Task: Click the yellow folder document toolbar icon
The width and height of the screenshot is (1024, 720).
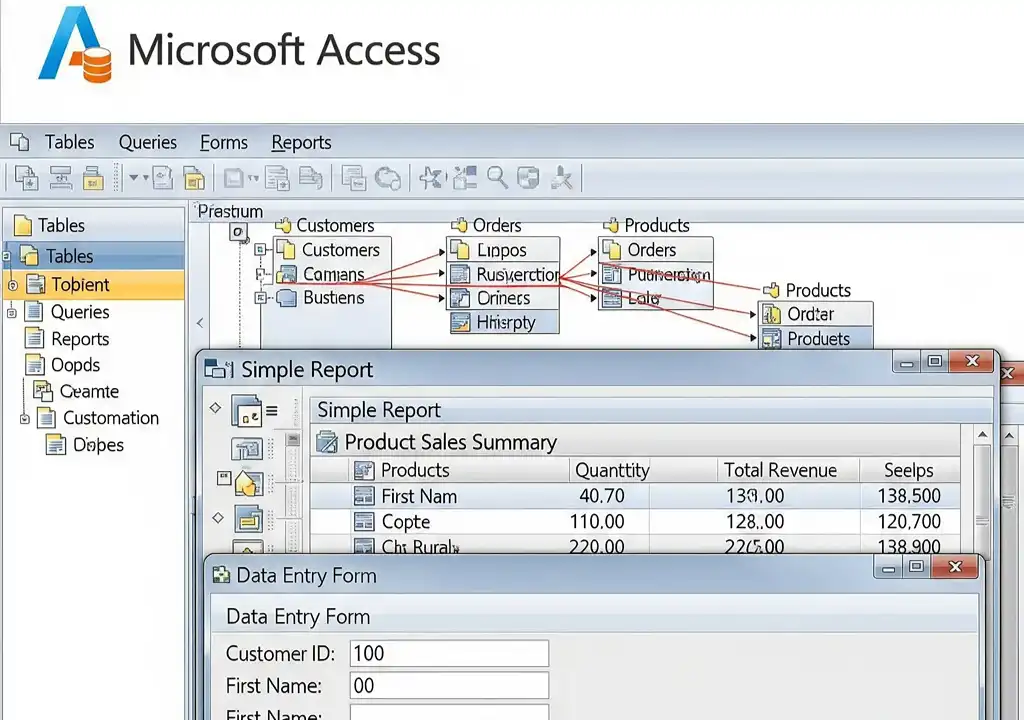Action: pos(194,178)
